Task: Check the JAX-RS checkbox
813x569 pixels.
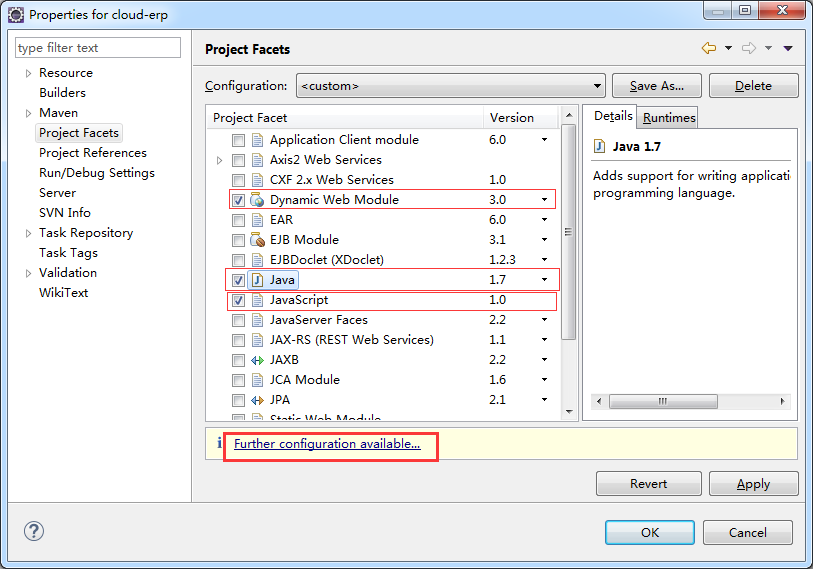Action: [239, 340]
